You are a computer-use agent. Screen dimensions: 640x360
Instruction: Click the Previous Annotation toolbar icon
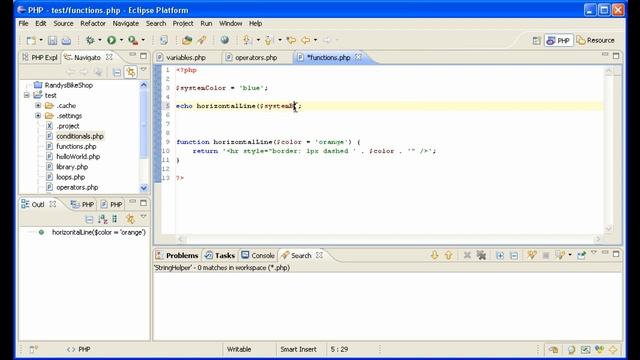click(269, 40)
